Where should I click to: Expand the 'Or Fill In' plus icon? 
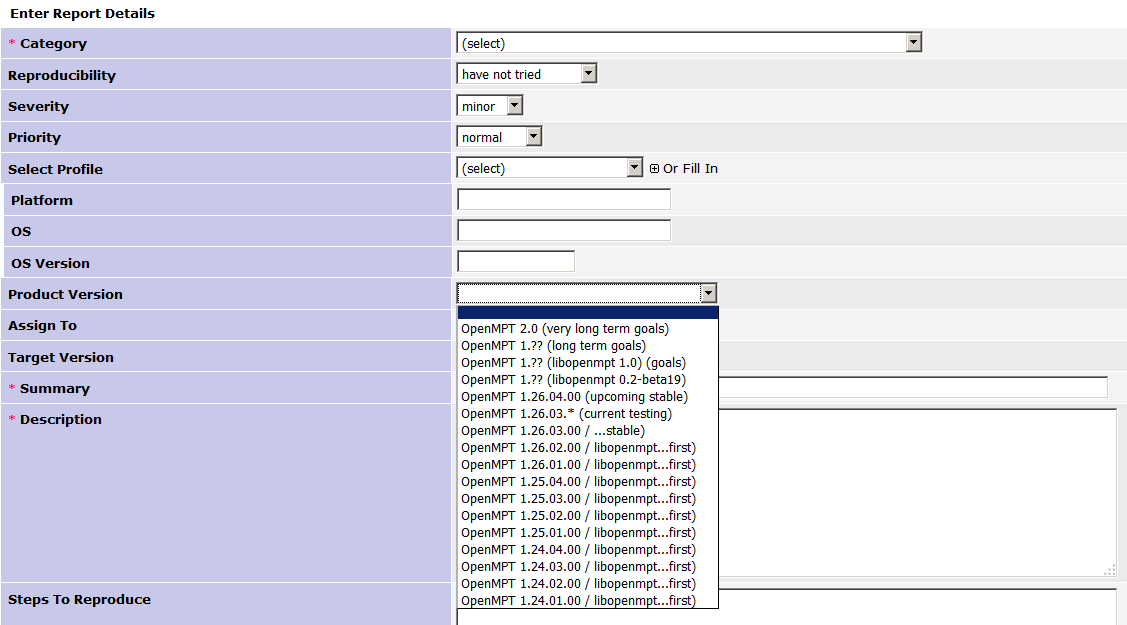(654, 169)
